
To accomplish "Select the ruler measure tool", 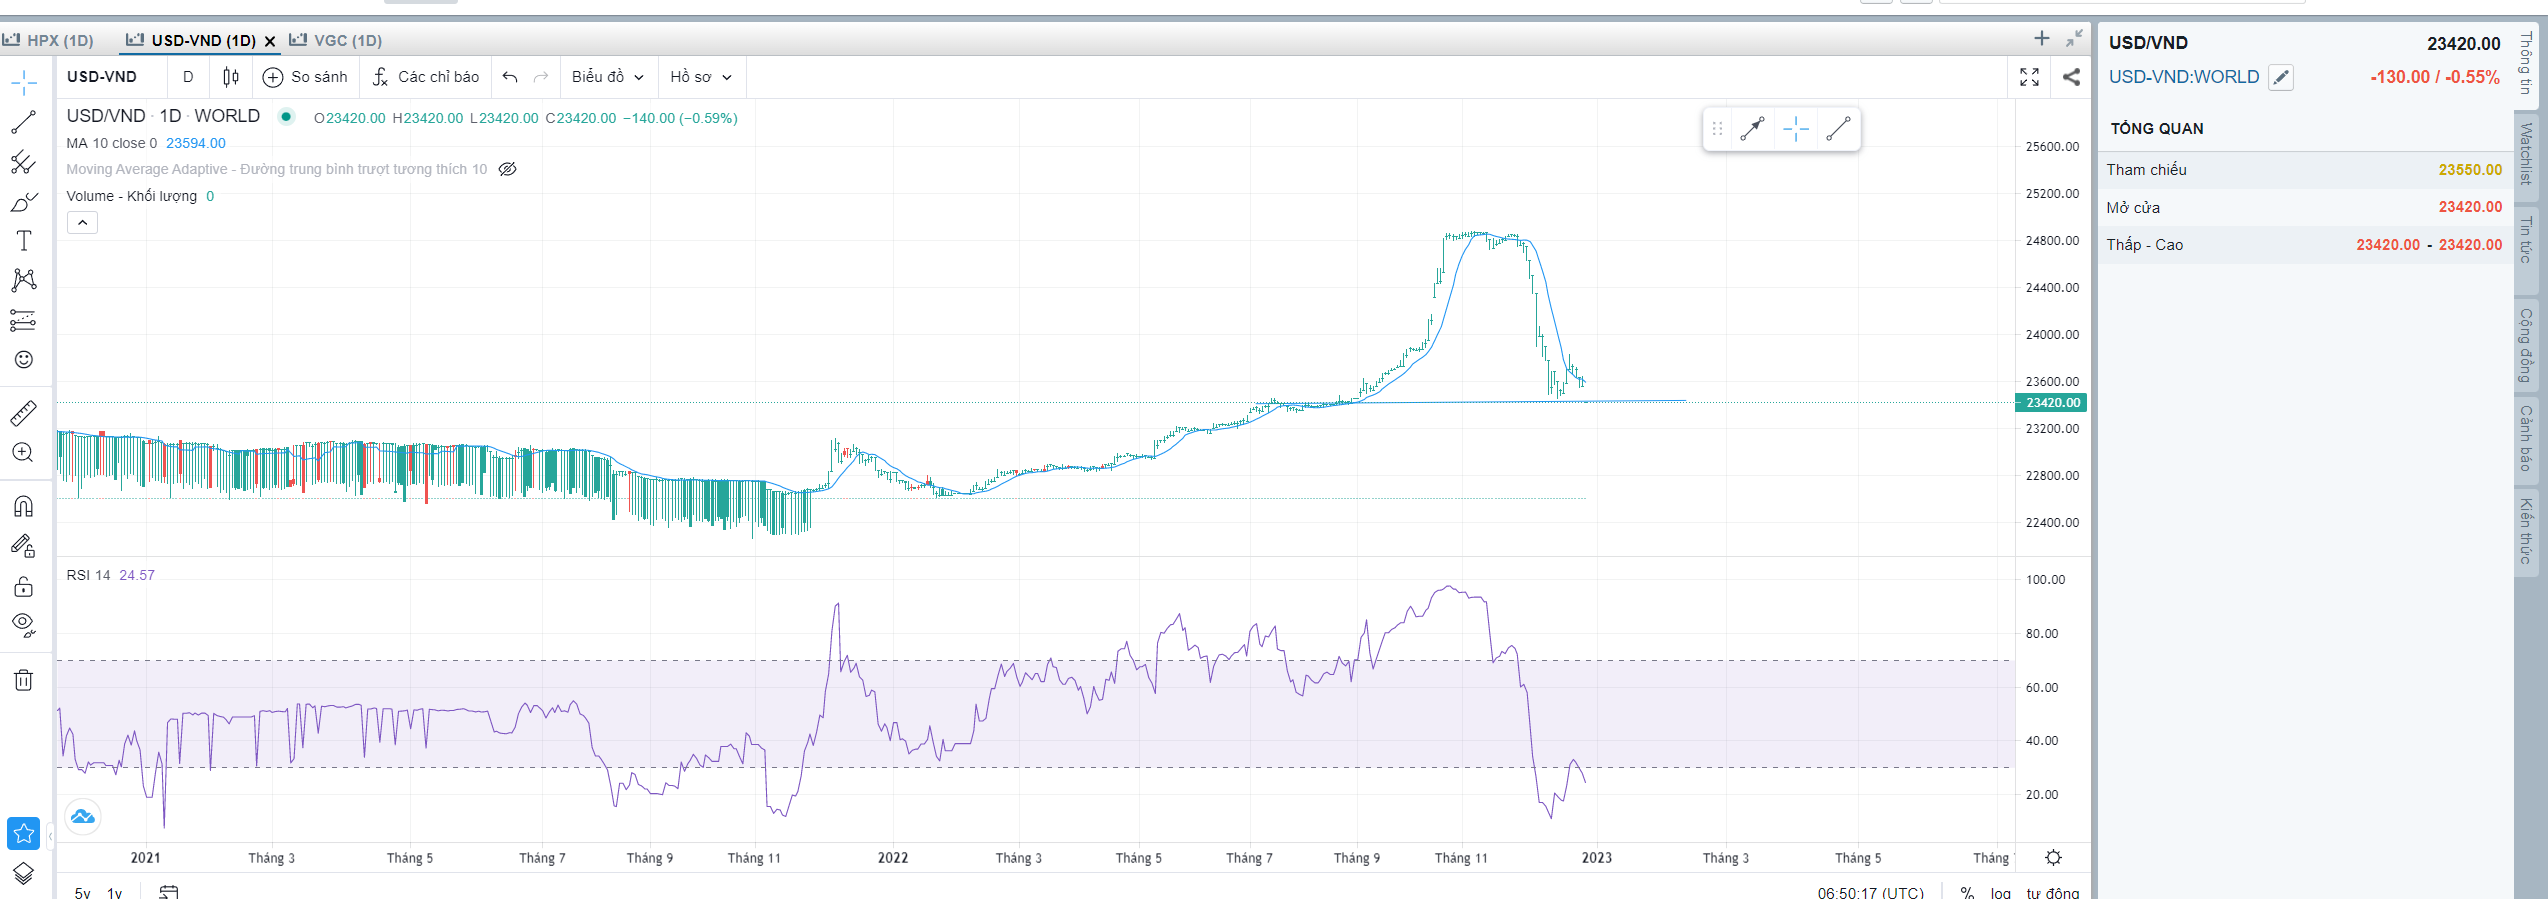I will [x=24, y=412].
